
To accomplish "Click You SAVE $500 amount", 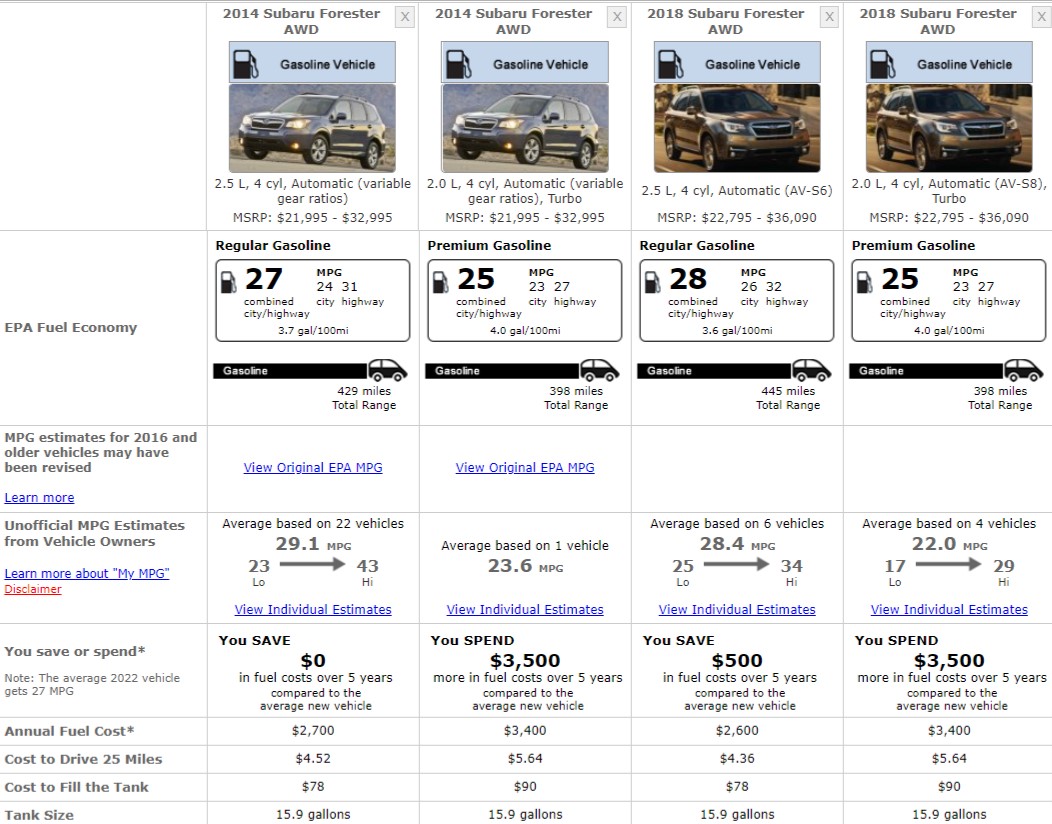I will coord(737,661).
